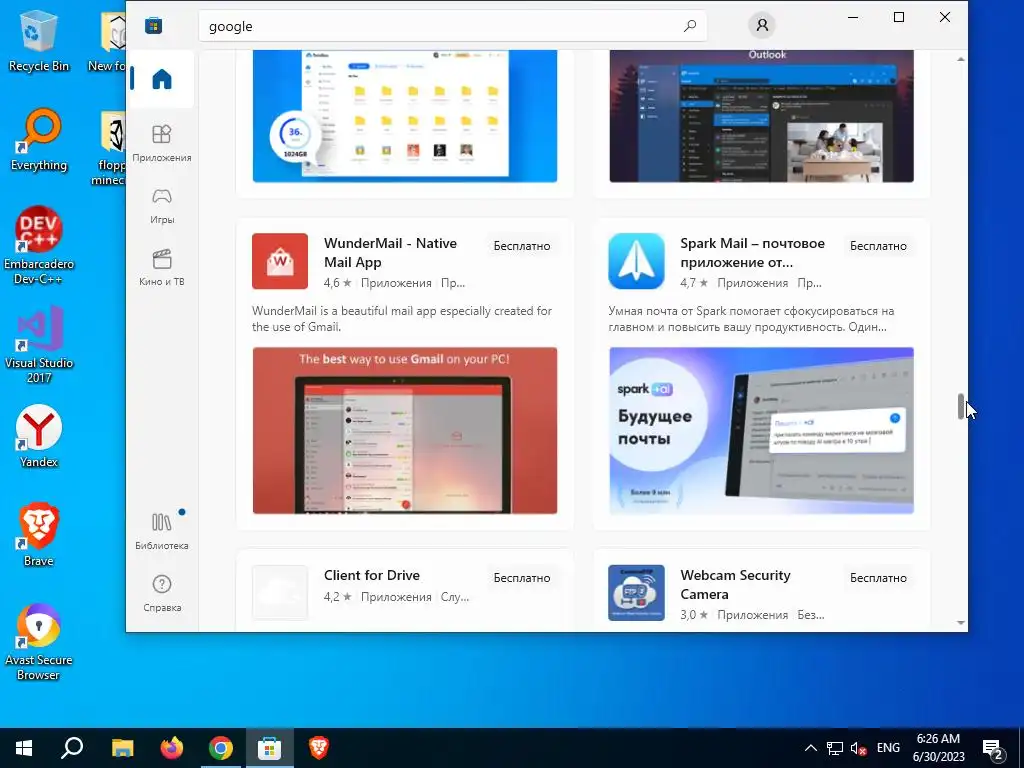
Task: Click Бесплатно button for Spark Mail
Action: [878, 246]
